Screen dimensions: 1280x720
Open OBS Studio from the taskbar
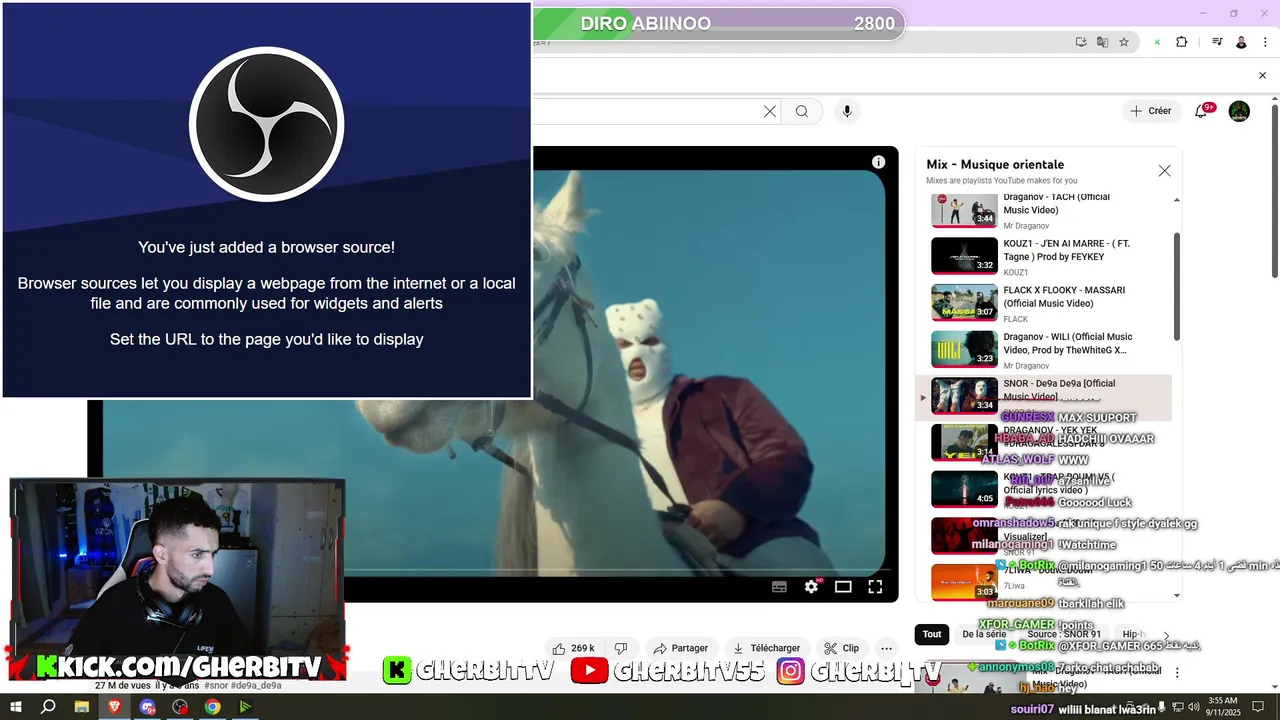180,707
